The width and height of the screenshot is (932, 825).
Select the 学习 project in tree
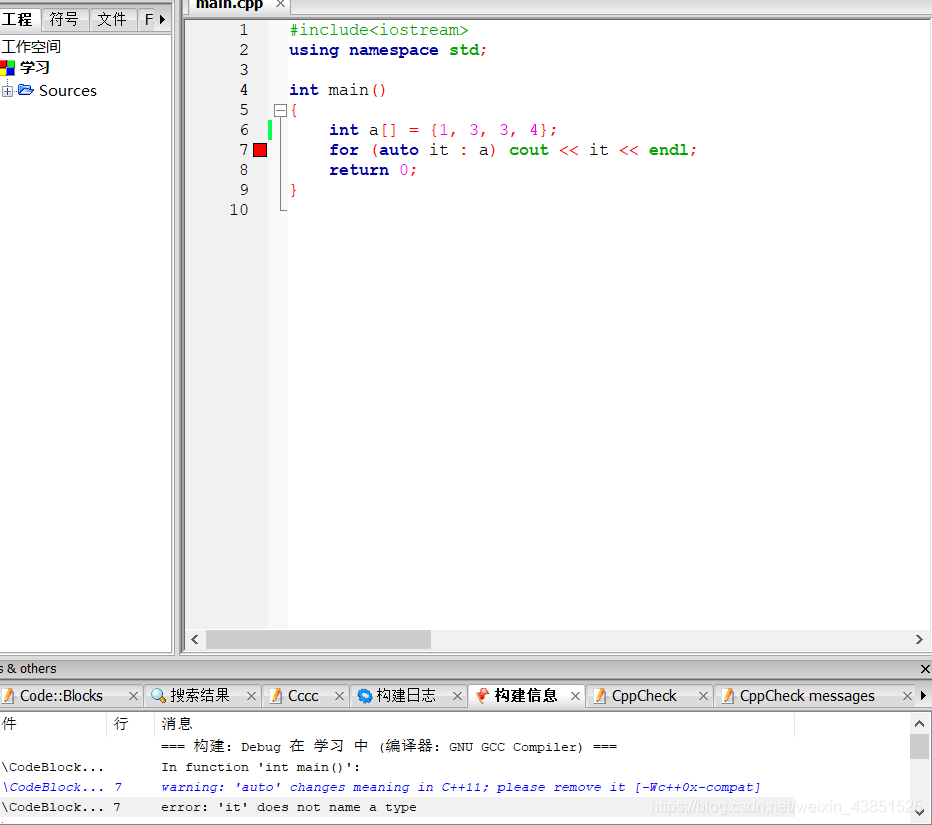click(x=35, y=68)
